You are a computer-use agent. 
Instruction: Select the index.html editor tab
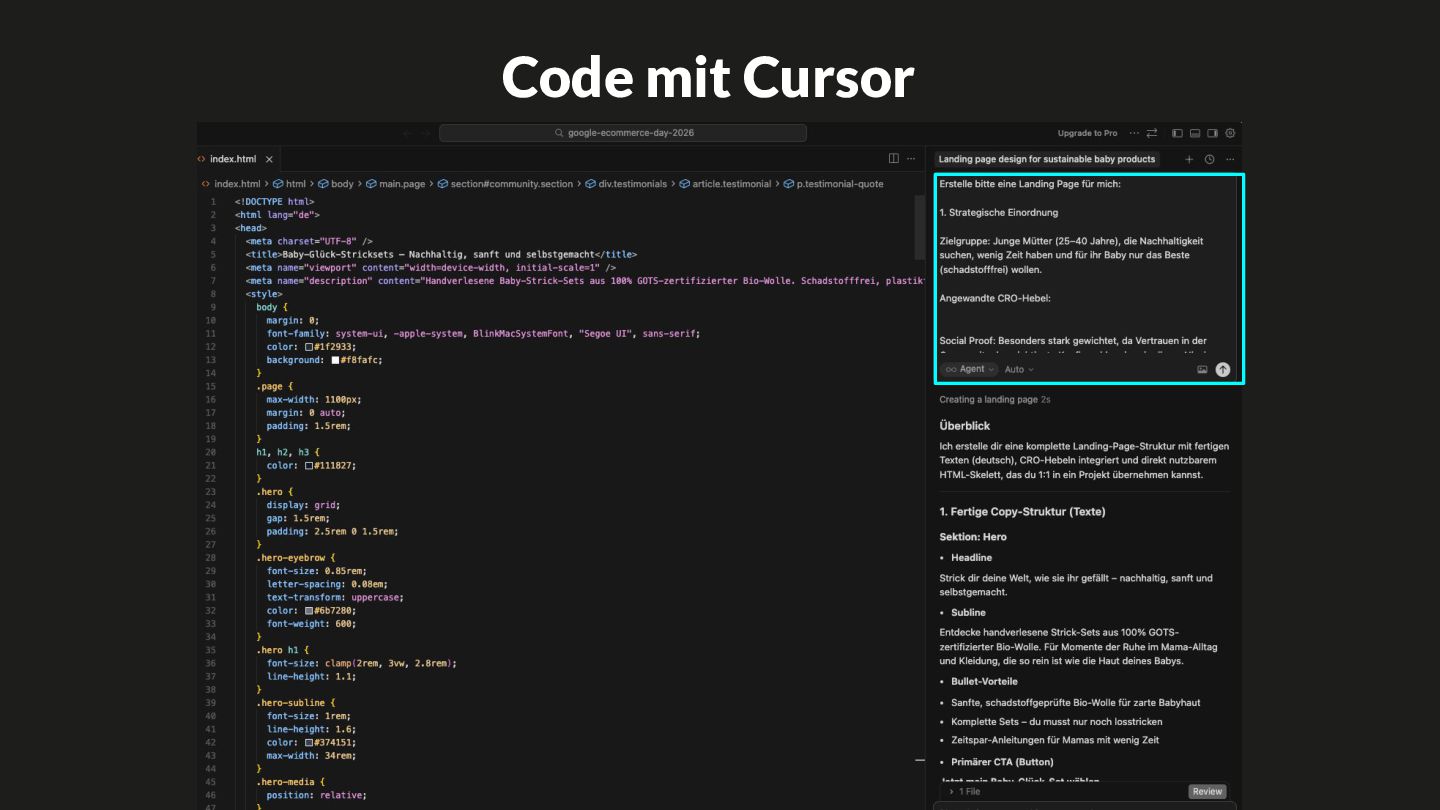point(233,159)
